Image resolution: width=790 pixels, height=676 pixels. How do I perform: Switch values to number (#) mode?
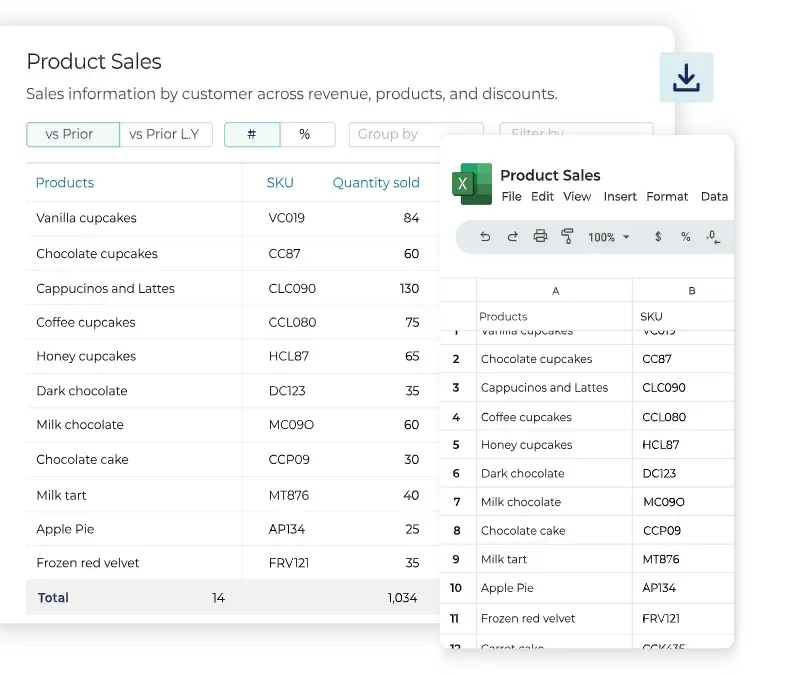click(252, 134)
